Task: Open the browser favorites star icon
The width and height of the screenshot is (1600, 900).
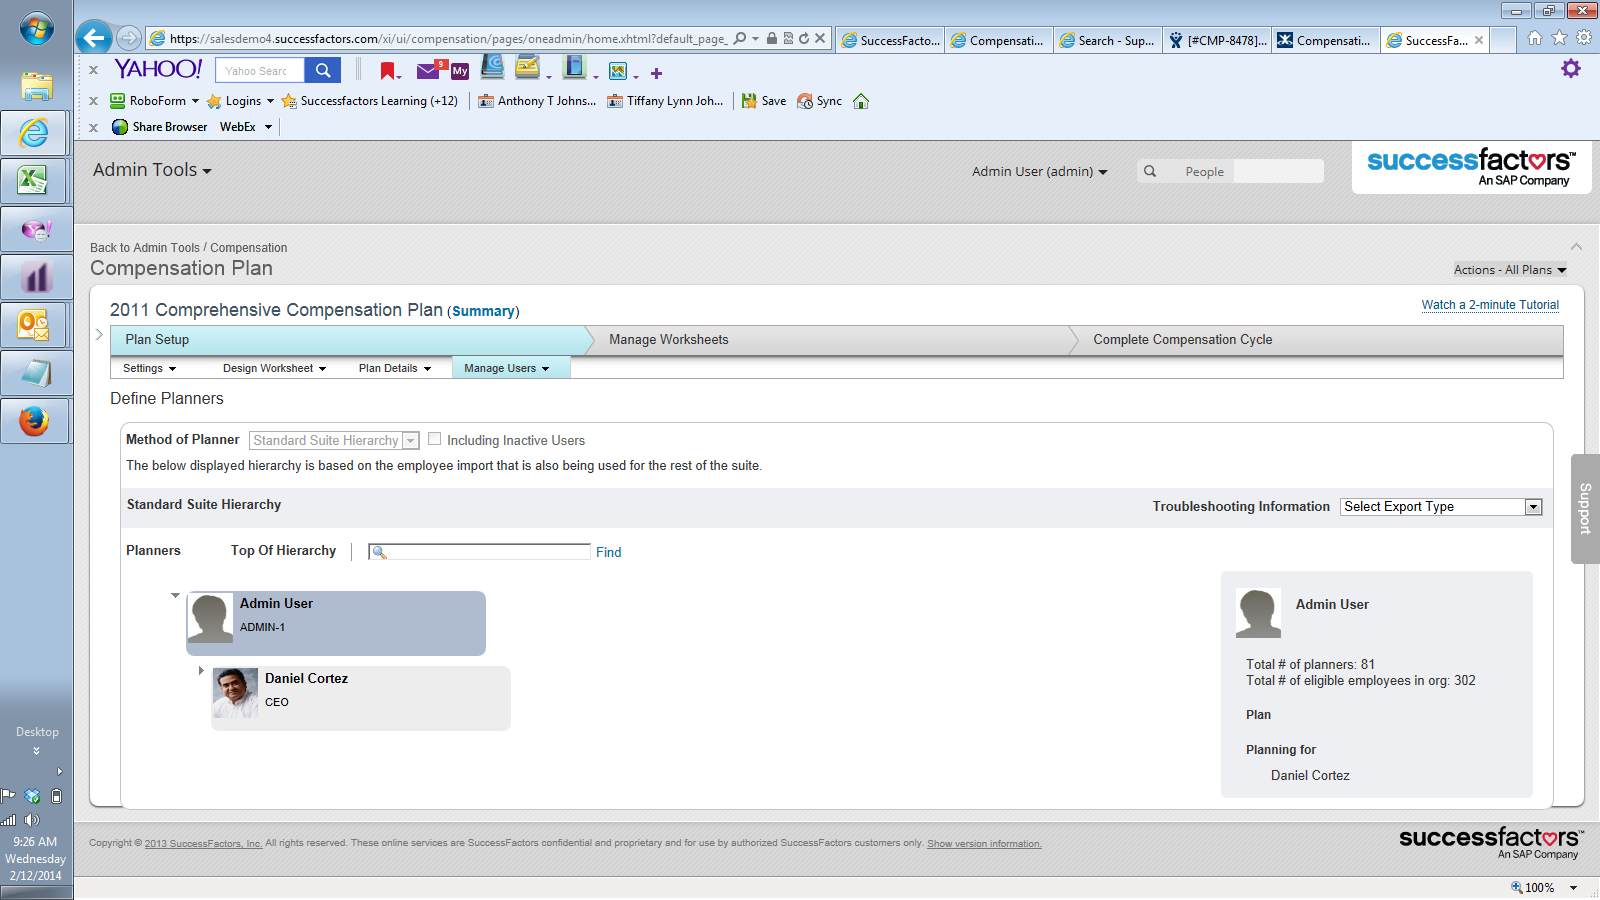Action: coord(1559,38)
